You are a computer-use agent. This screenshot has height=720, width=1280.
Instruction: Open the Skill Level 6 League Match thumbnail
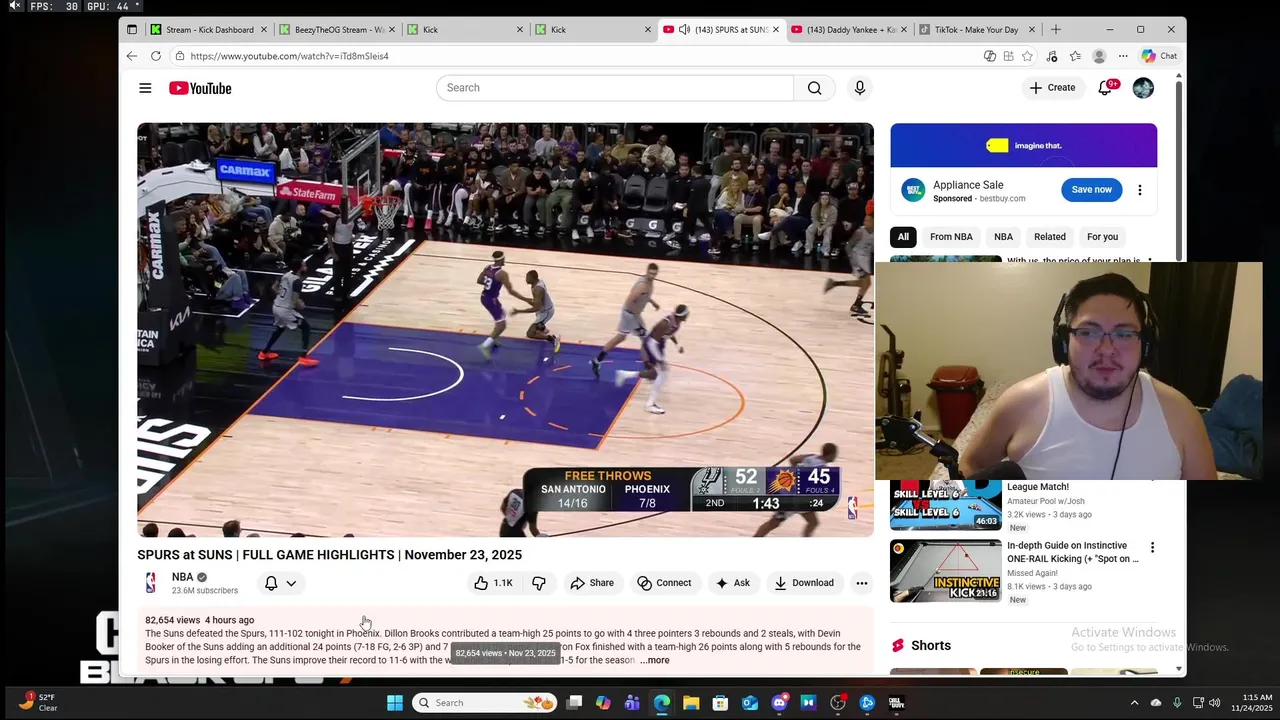pos(945,504)
